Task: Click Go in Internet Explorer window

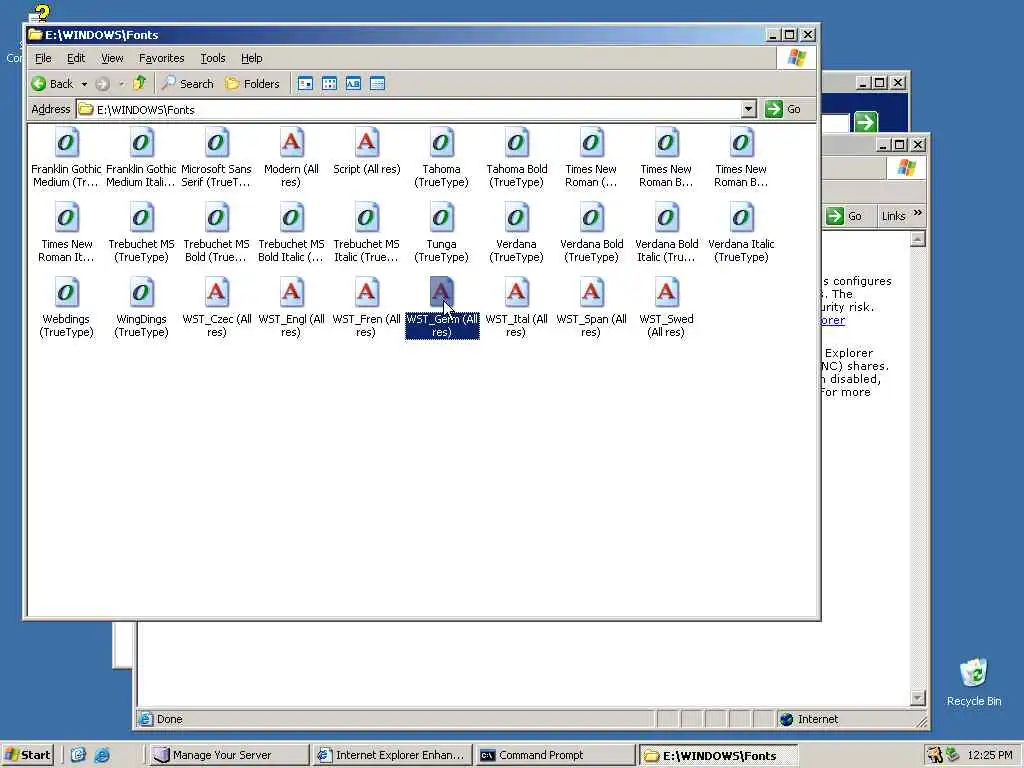Action: 844,216
